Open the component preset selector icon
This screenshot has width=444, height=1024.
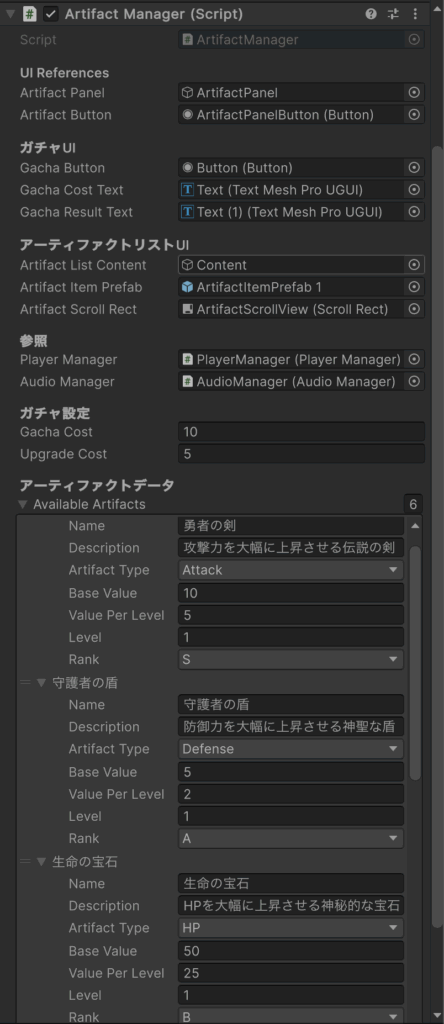[393, 14]
